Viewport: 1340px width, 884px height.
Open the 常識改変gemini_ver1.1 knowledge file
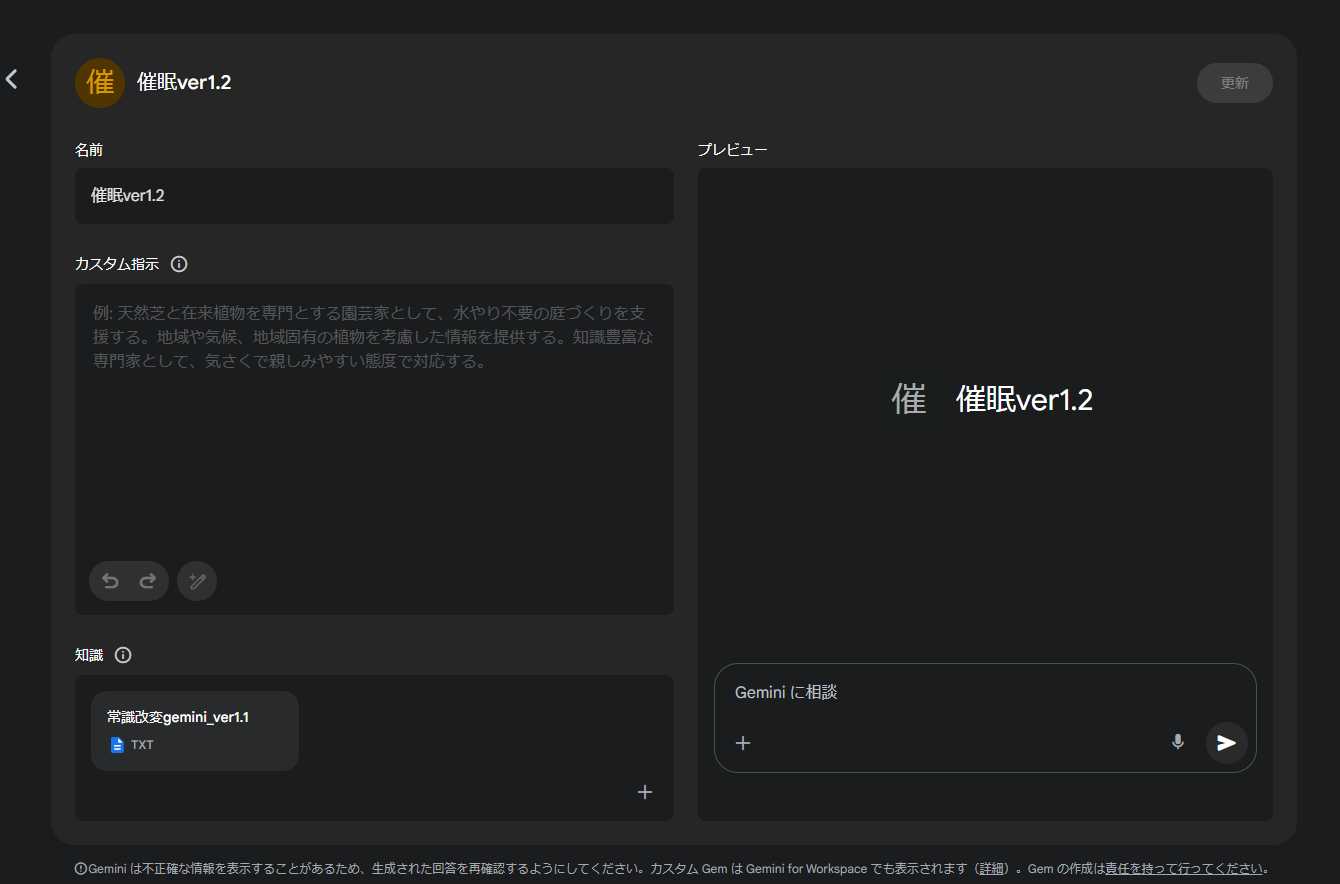(x=195, y=731)
